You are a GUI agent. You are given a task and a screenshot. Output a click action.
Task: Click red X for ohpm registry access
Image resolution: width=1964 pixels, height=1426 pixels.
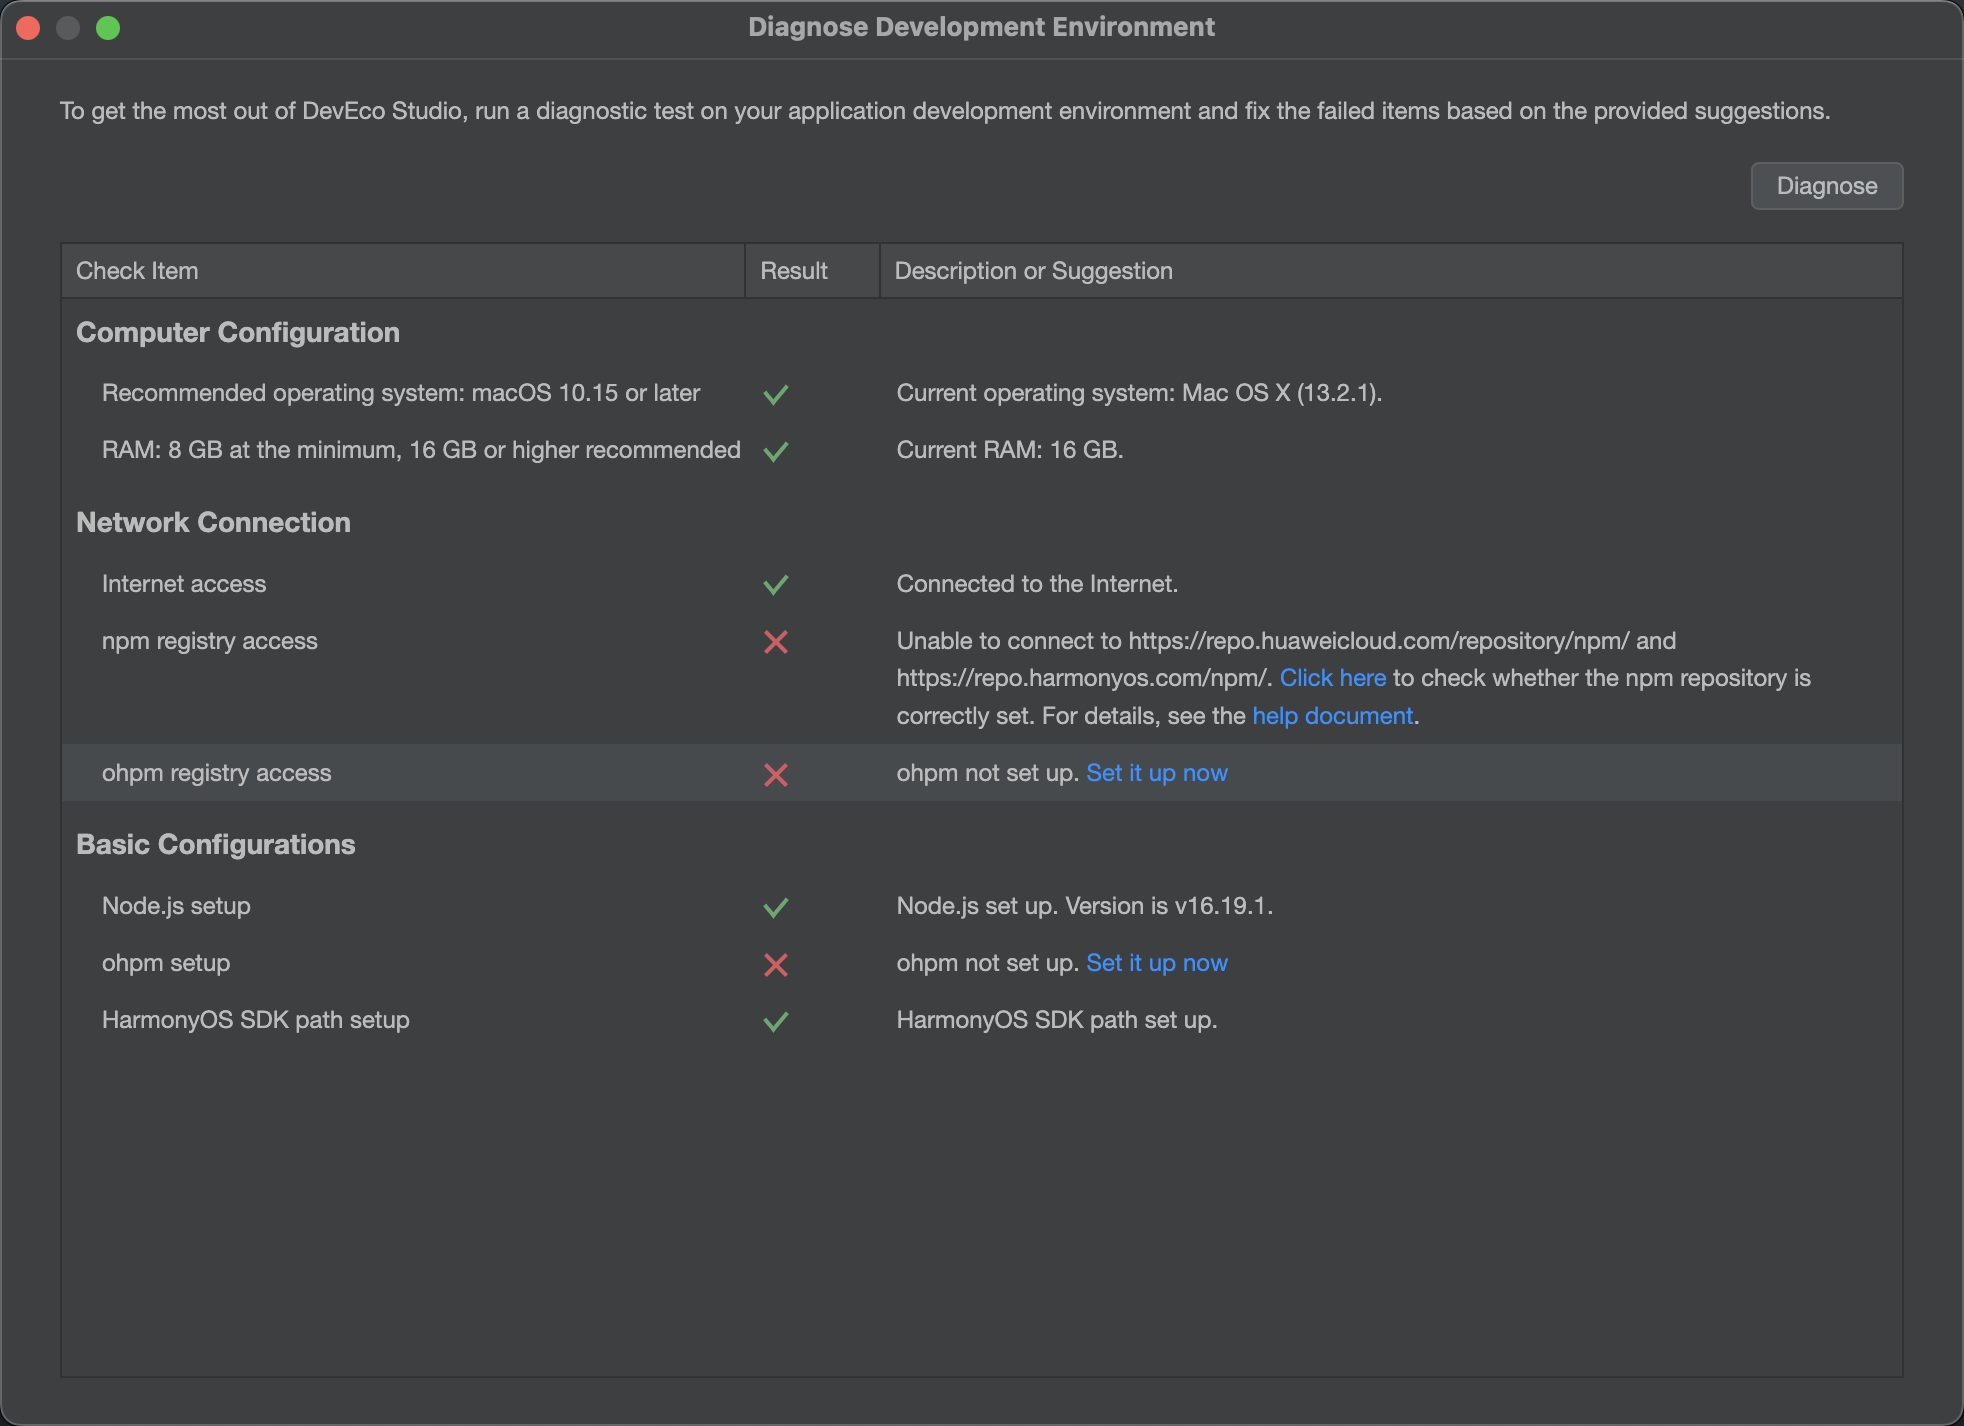coord(776,774)
